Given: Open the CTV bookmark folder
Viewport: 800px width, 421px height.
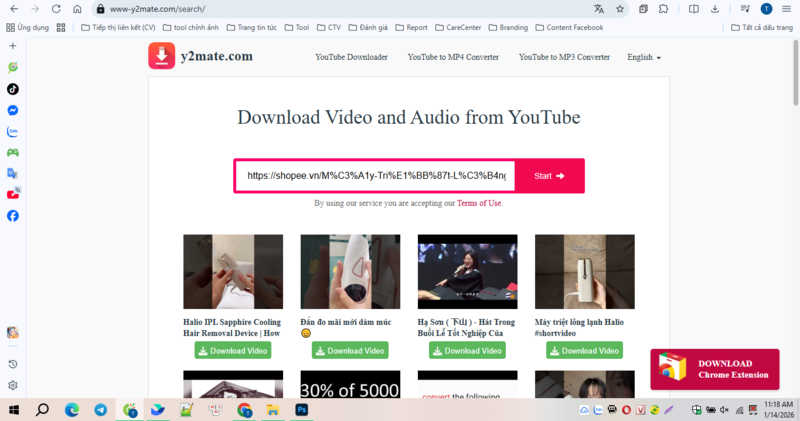Looking at the screenshot, I should tap(329, 28).
